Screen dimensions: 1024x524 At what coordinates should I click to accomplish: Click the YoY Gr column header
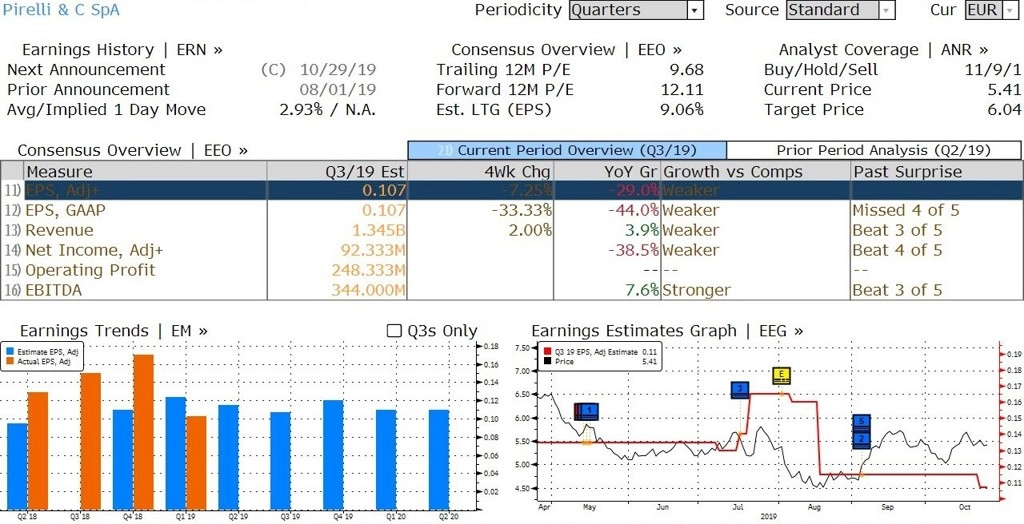click(607, 171)
